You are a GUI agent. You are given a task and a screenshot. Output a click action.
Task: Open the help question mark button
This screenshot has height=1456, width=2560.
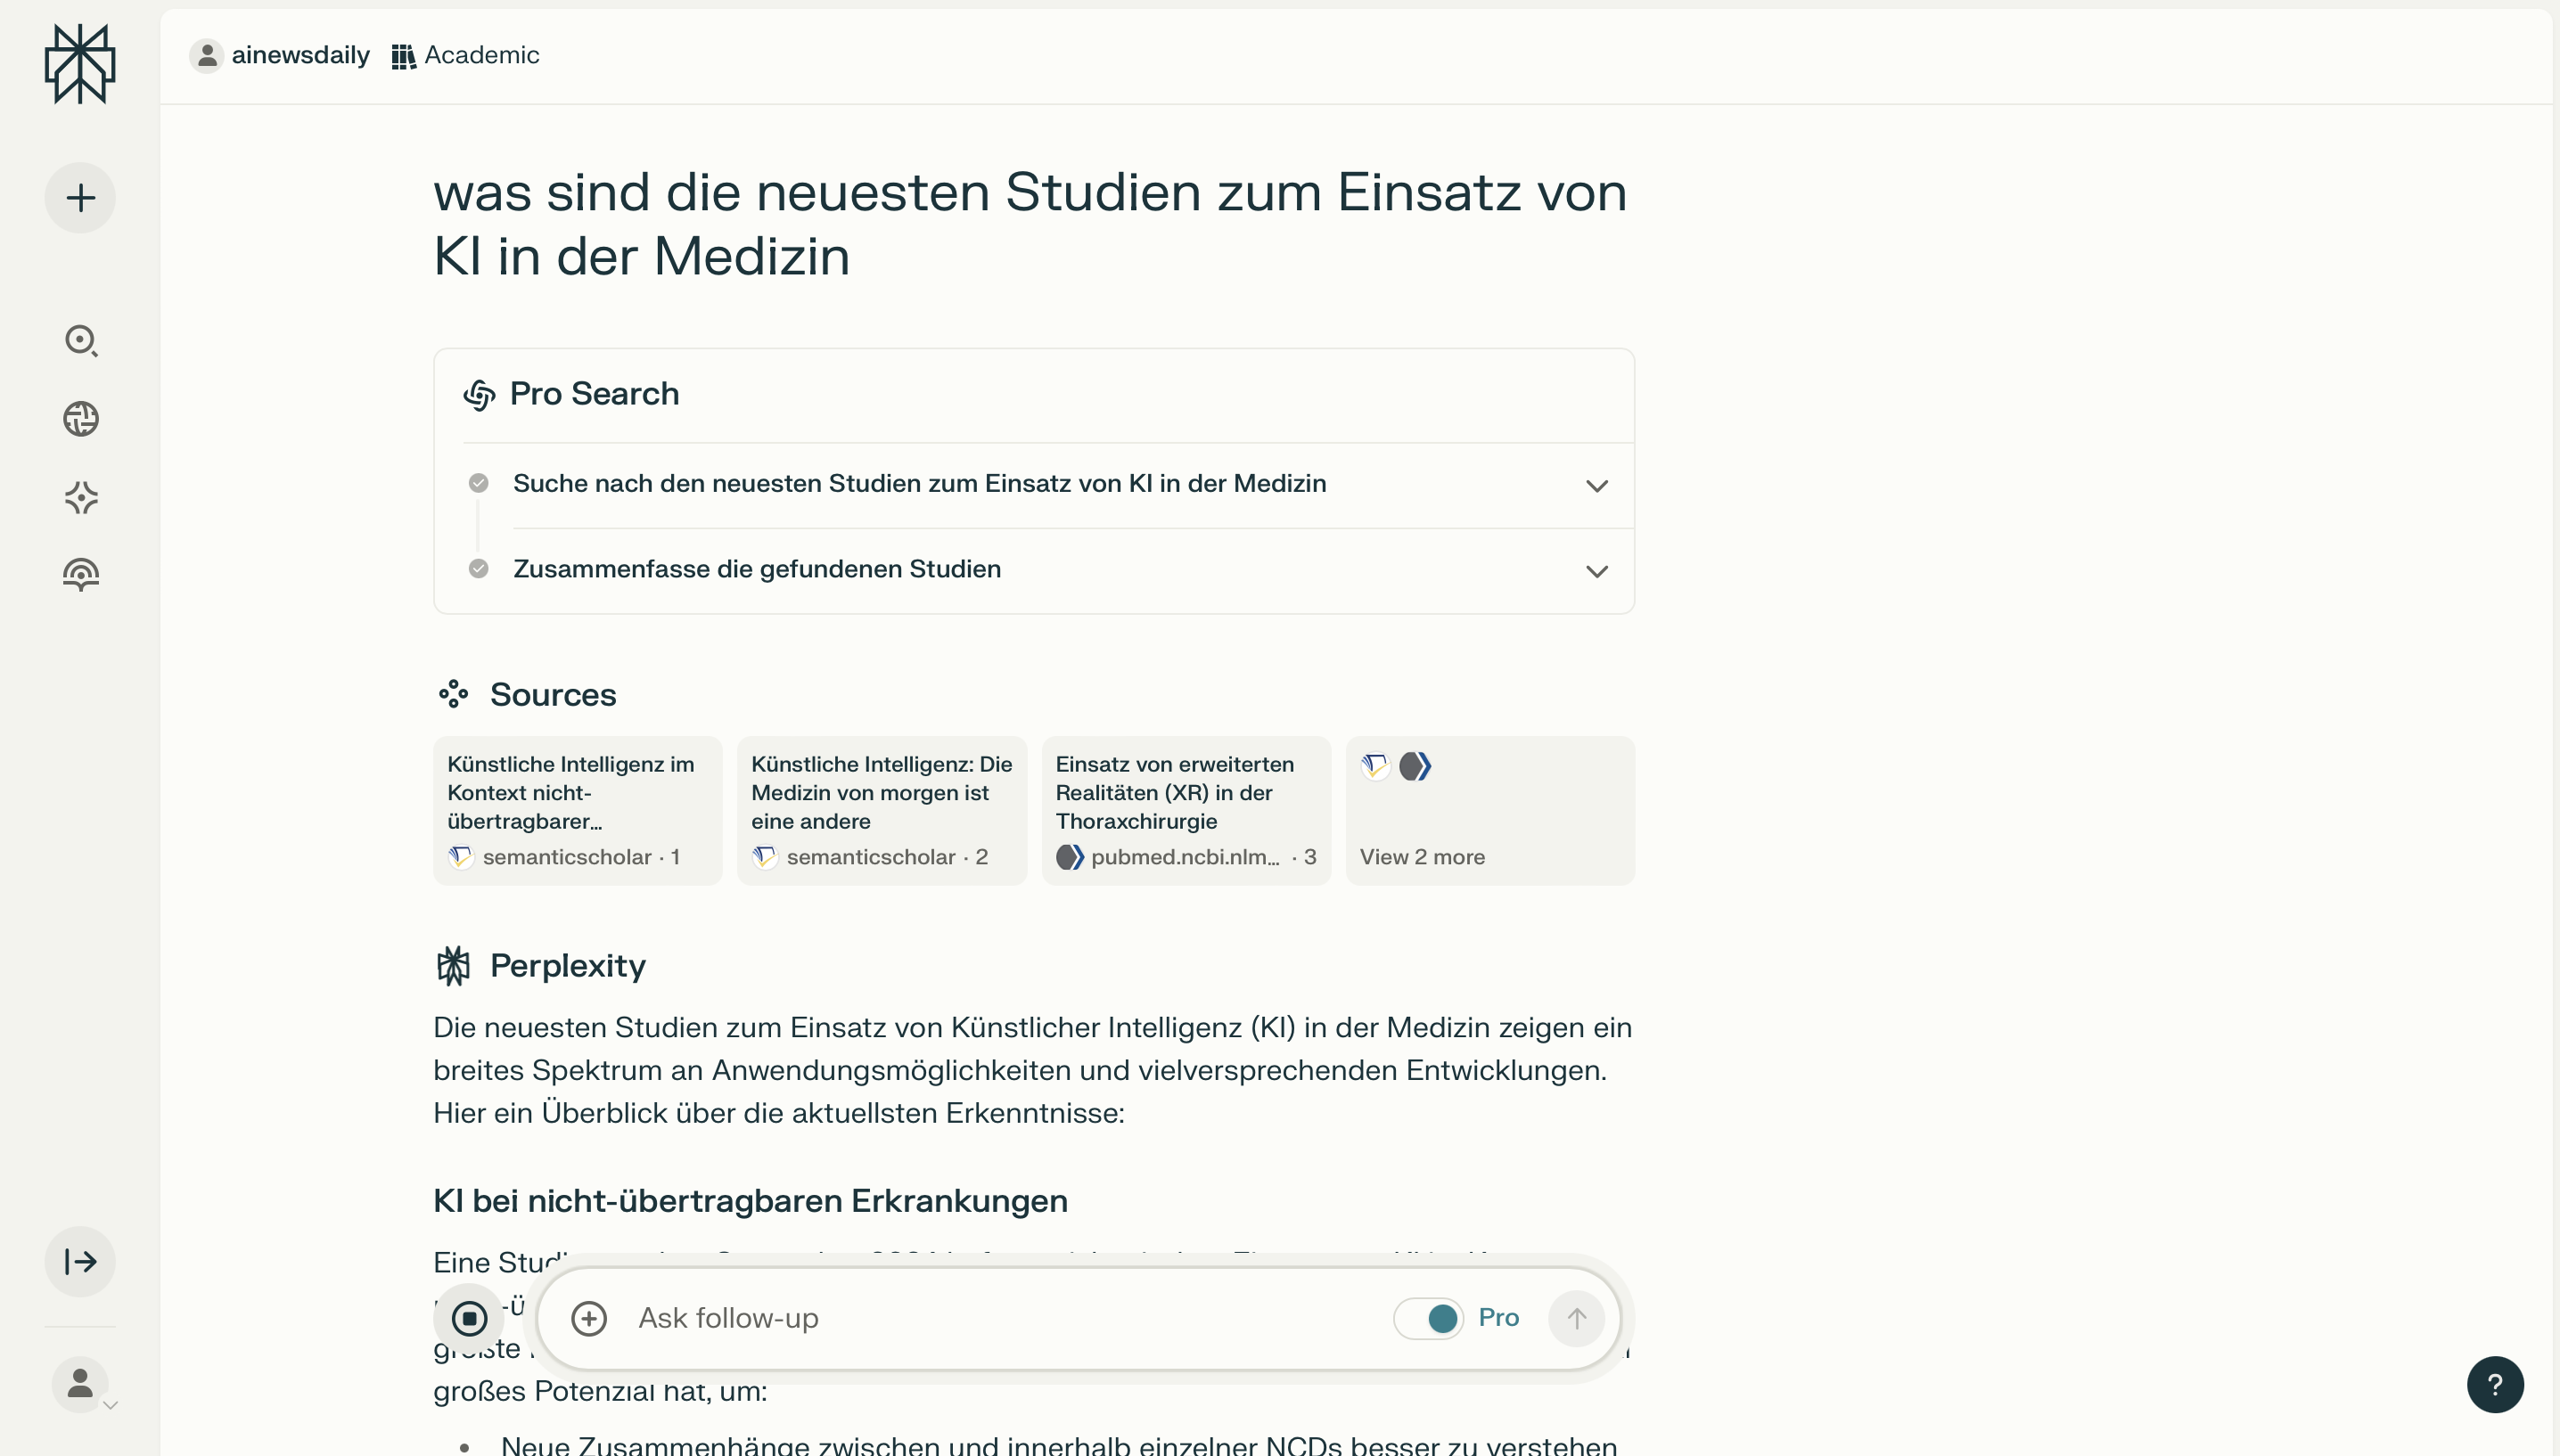pyautogui.click(x=2495, y=1385)
